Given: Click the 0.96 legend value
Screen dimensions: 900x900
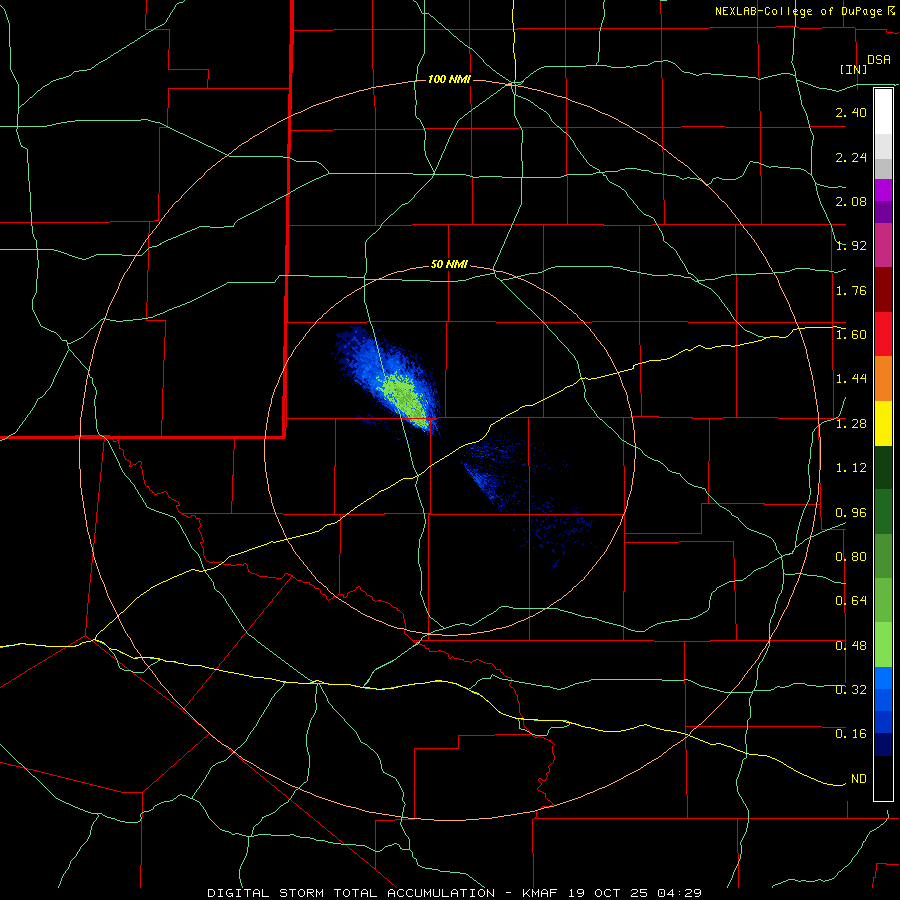Looking at the screenshot, I should (x=851, y=513).
